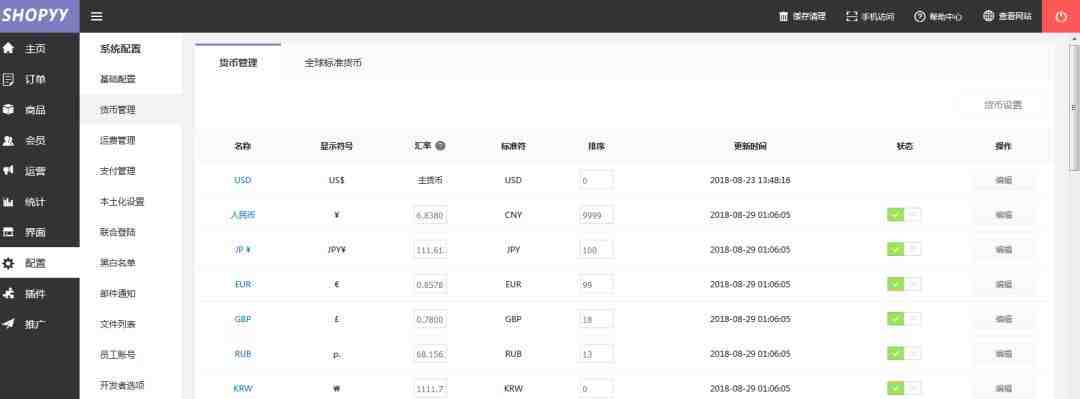Click the view website globe icon

point(988,17)
